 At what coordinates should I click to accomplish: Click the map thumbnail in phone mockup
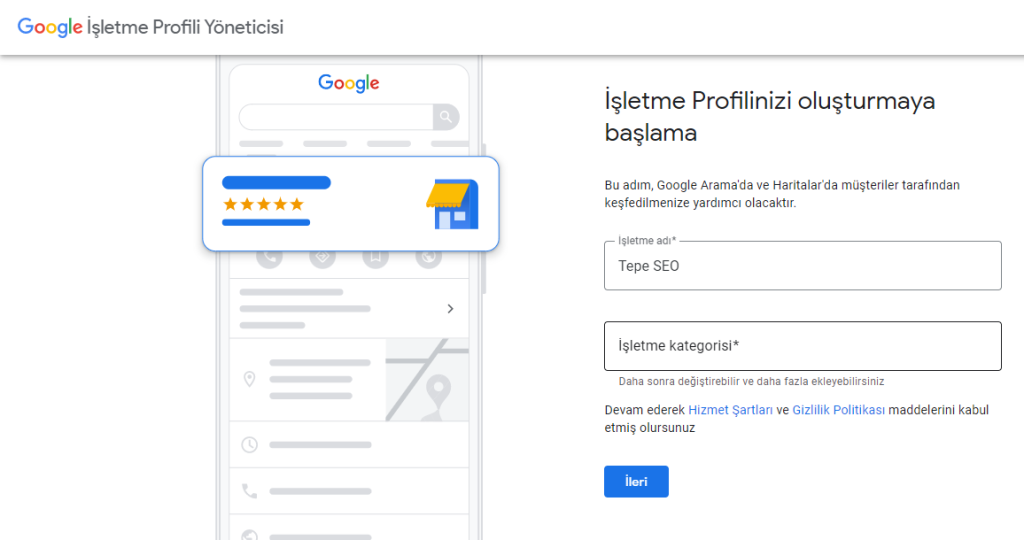coord(427,379)
